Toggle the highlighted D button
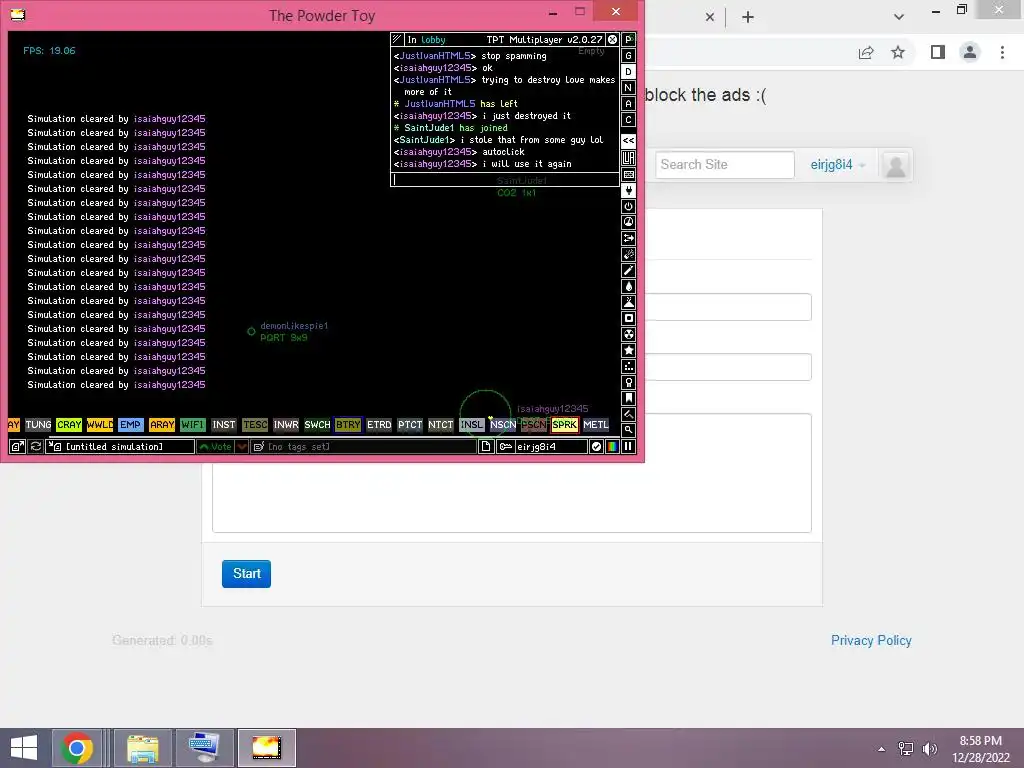The height and width of the screenshot is (768, 1024). click(x=628, y=71)
